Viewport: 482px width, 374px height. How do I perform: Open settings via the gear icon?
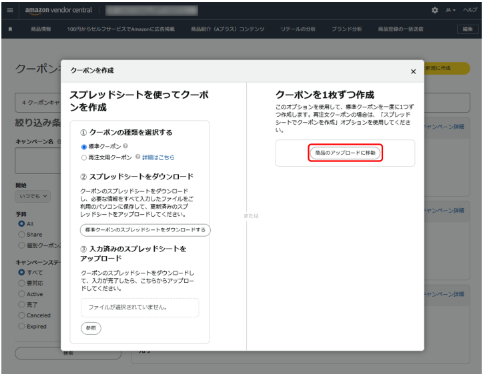(x=435, y=10)
